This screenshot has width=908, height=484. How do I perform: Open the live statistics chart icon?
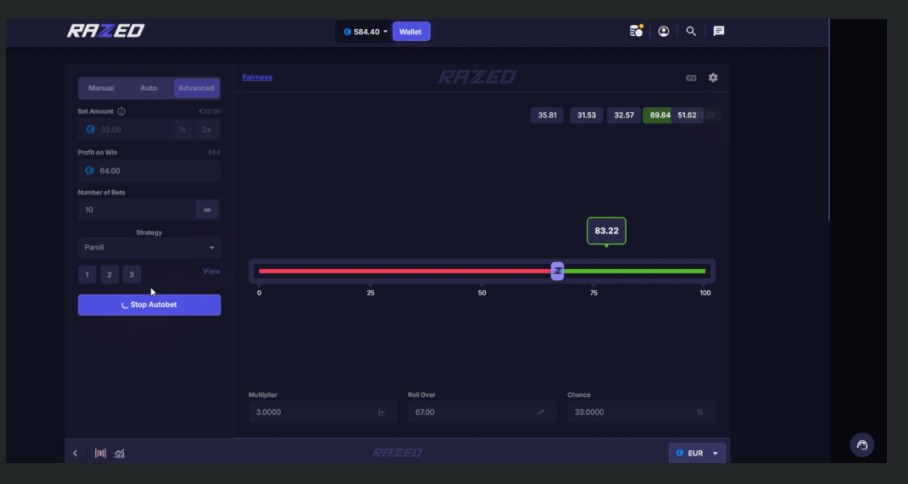(120, 453)
